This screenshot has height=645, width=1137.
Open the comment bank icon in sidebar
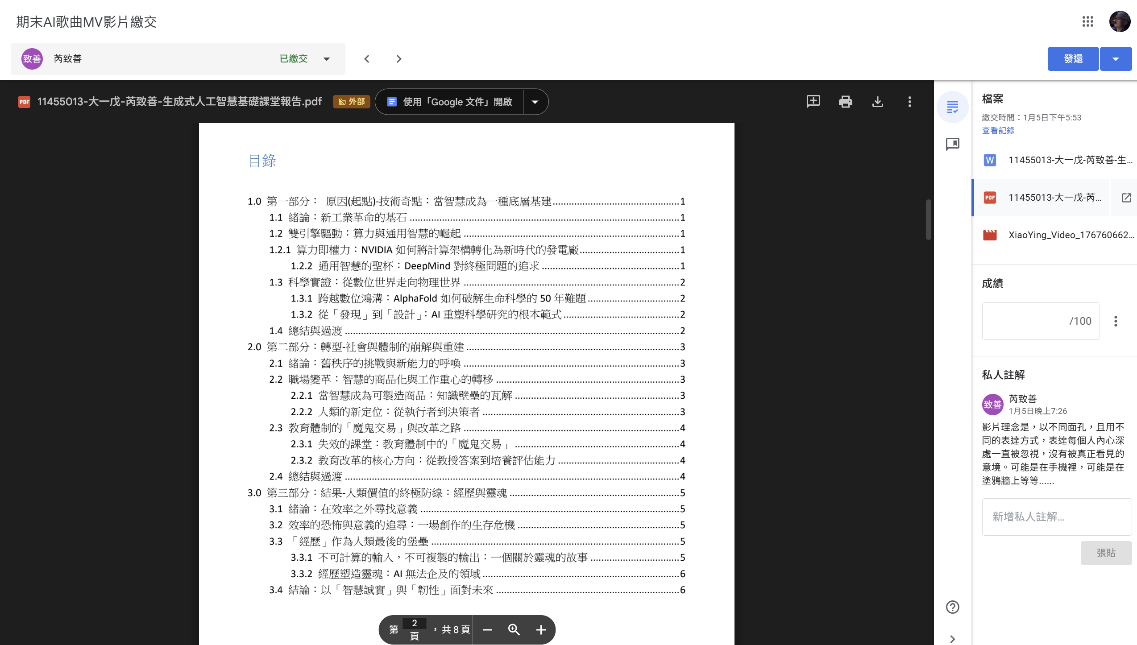coord(952,144)
